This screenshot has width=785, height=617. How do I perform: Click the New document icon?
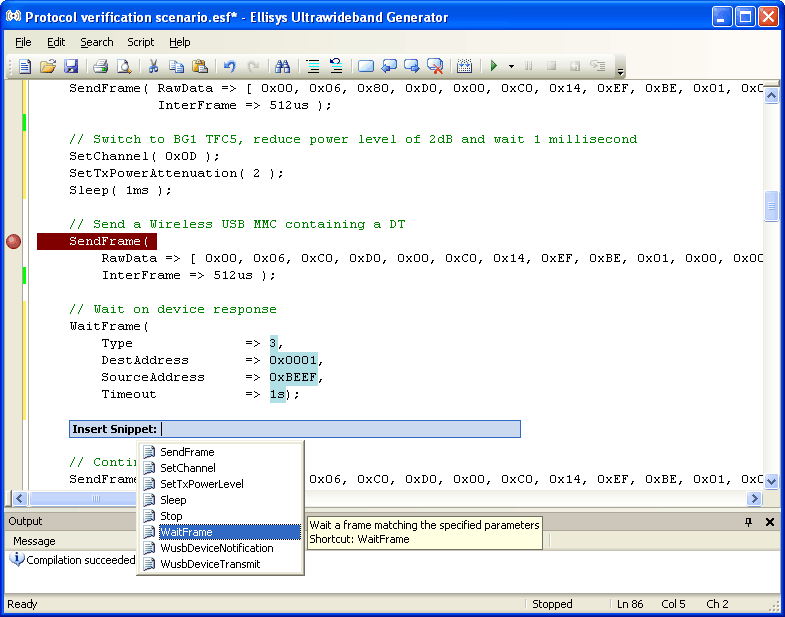click(x=25, y=67)
